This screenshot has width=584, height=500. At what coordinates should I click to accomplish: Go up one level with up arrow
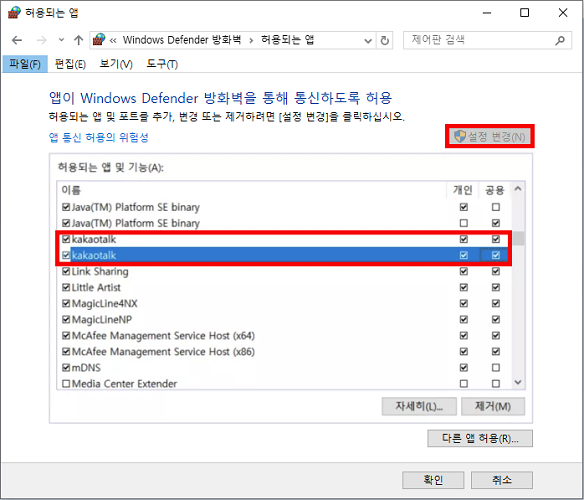coord(78,40)
